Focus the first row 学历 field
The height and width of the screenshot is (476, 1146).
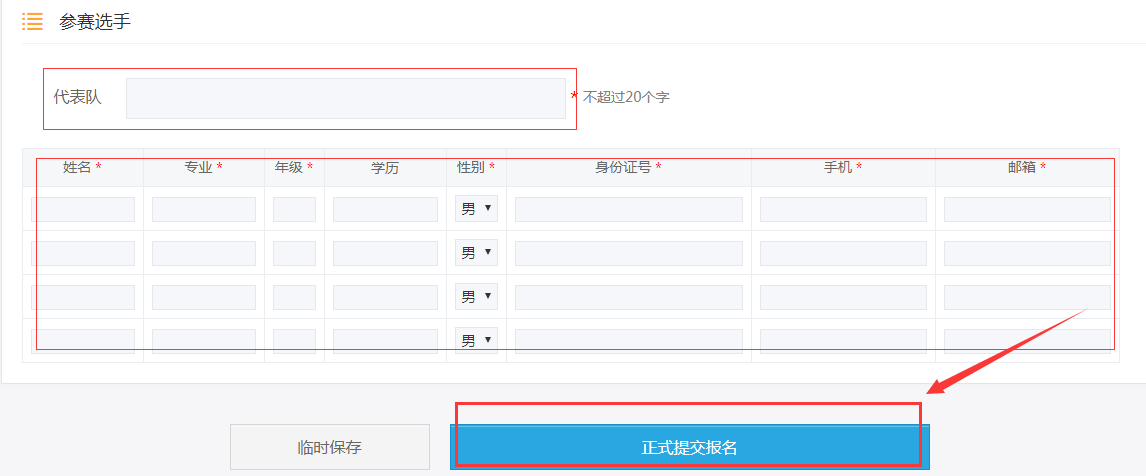[385, 209]
